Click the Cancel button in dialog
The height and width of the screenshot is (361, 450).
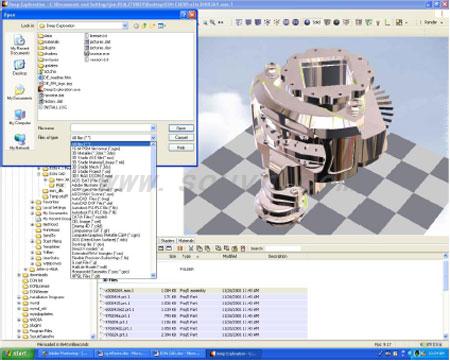181,137
